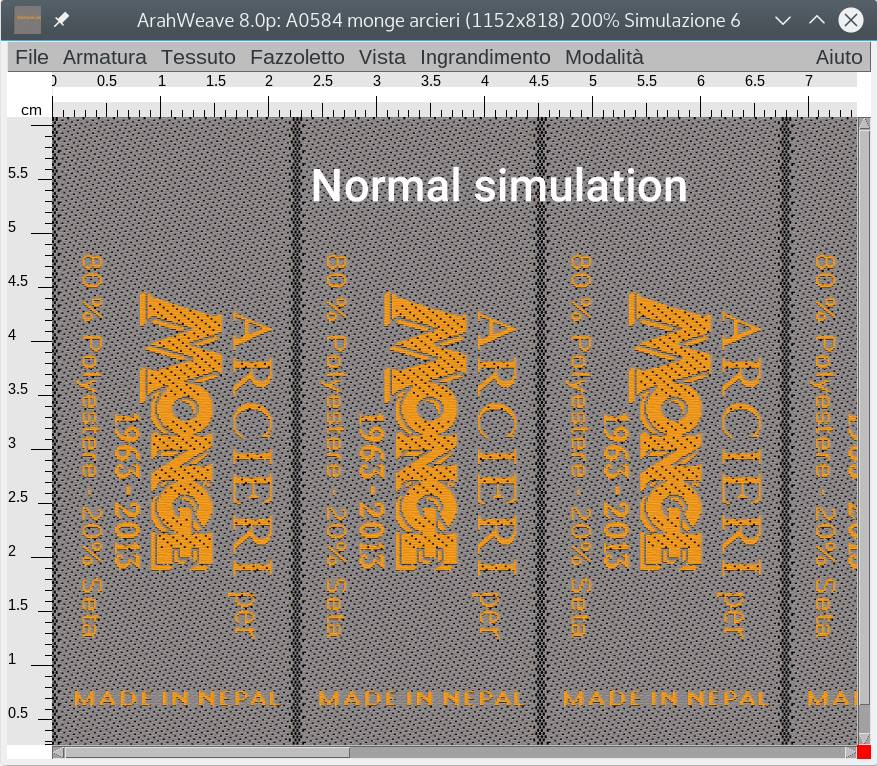
Task: Open the Tessuto menu
Action: pyautogui.click(x=198, y=57)
